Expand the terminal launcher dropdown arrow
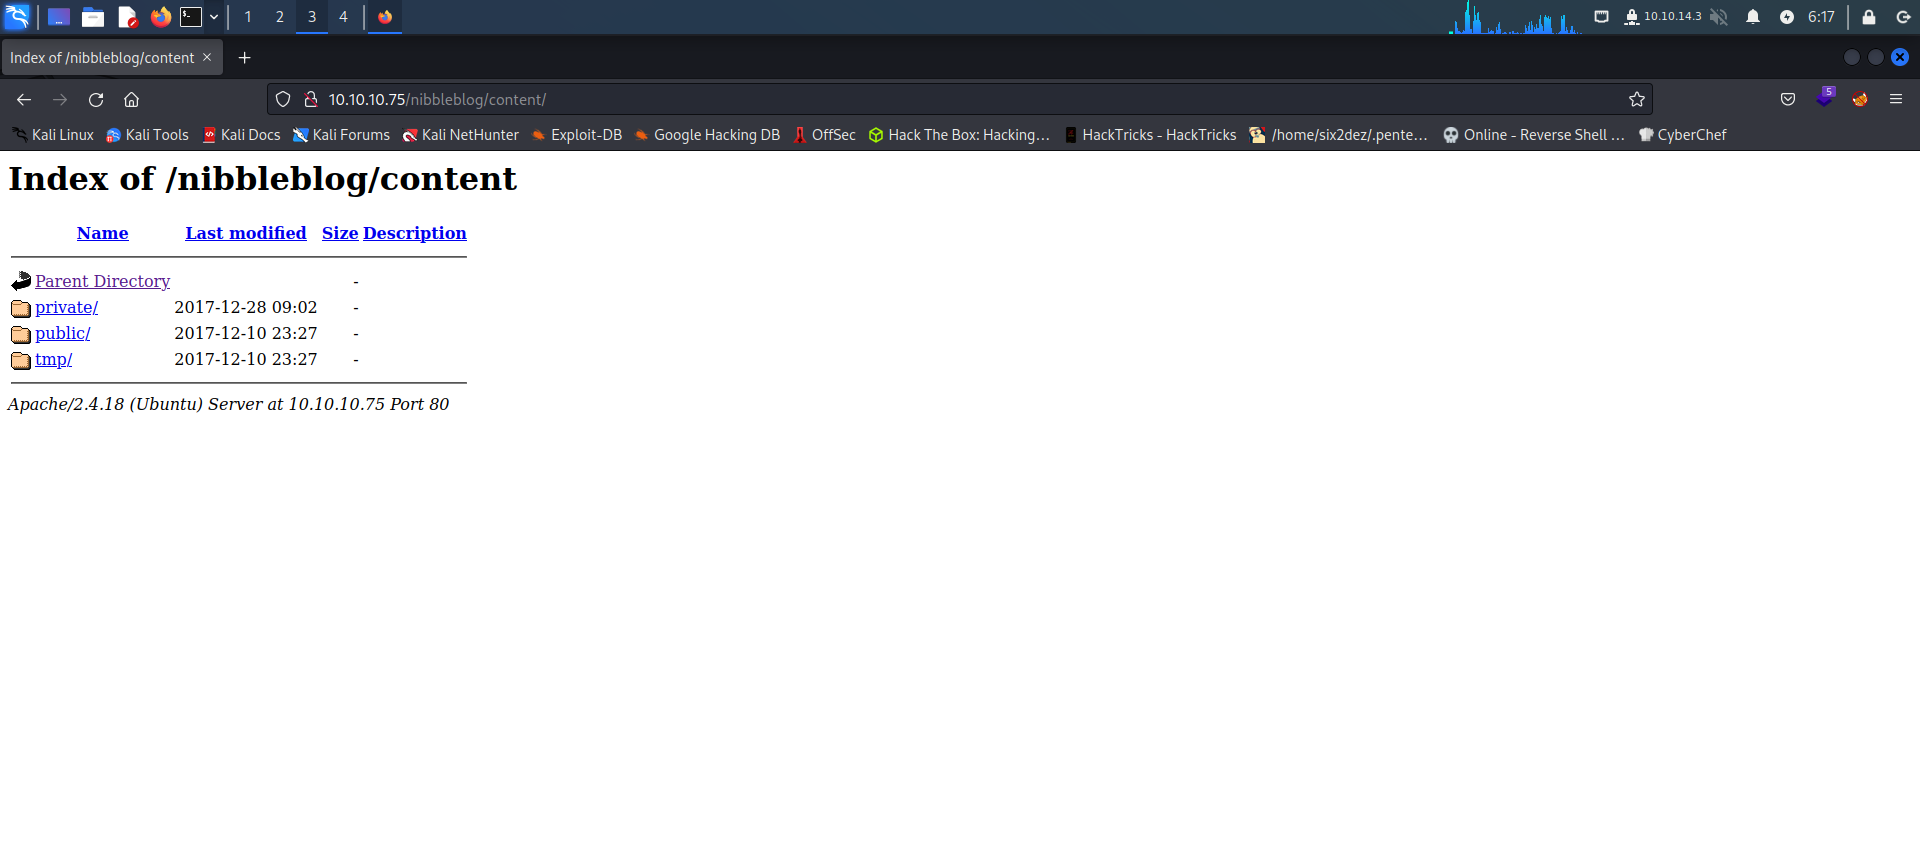 click(214, 17)
